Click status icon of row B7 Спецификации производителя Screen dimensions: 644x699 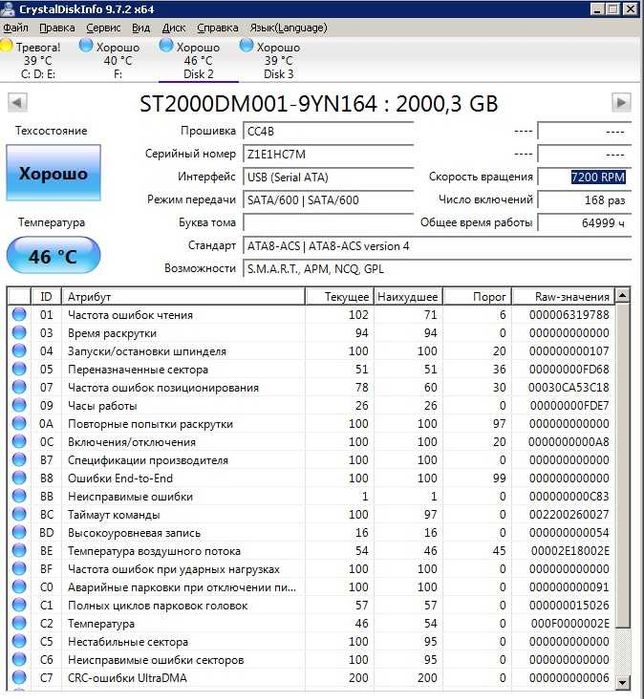[19, 460]
